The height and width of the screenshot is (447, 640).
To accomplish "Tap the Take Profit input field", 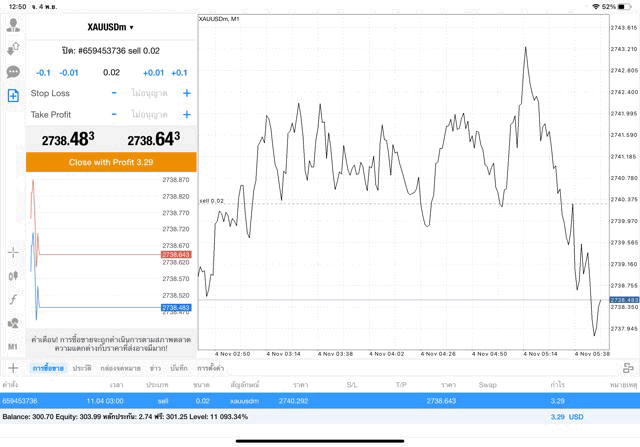I will point(150,115).
